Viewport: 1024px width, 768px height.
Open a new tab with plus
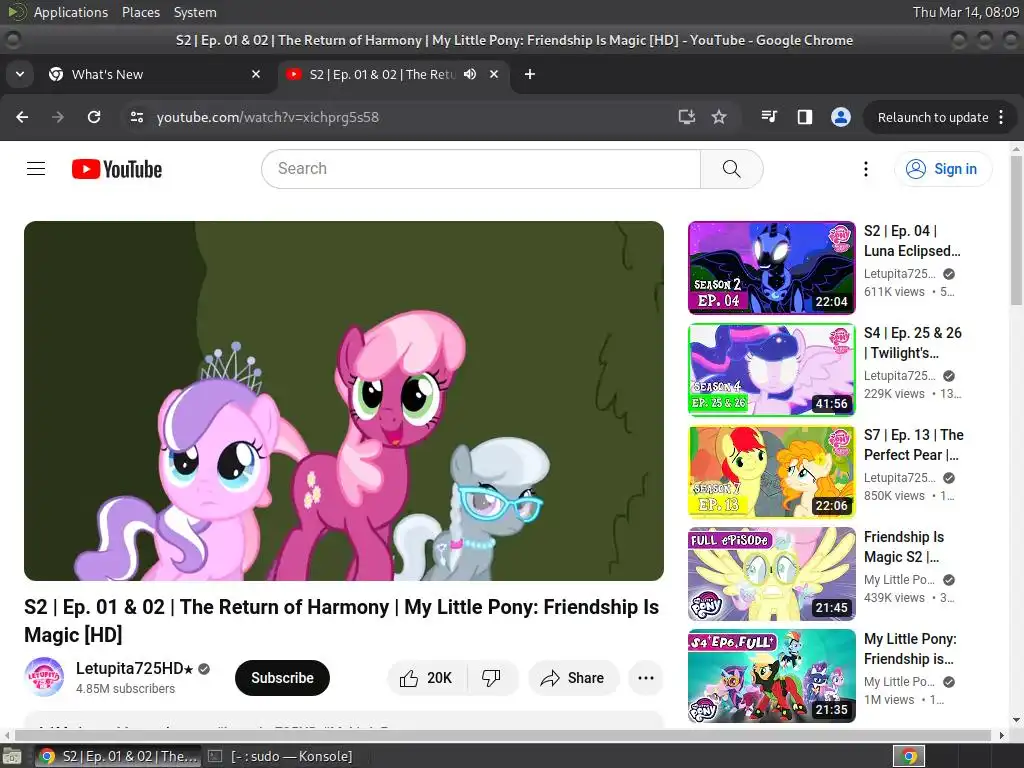click(x=530, y=74)
